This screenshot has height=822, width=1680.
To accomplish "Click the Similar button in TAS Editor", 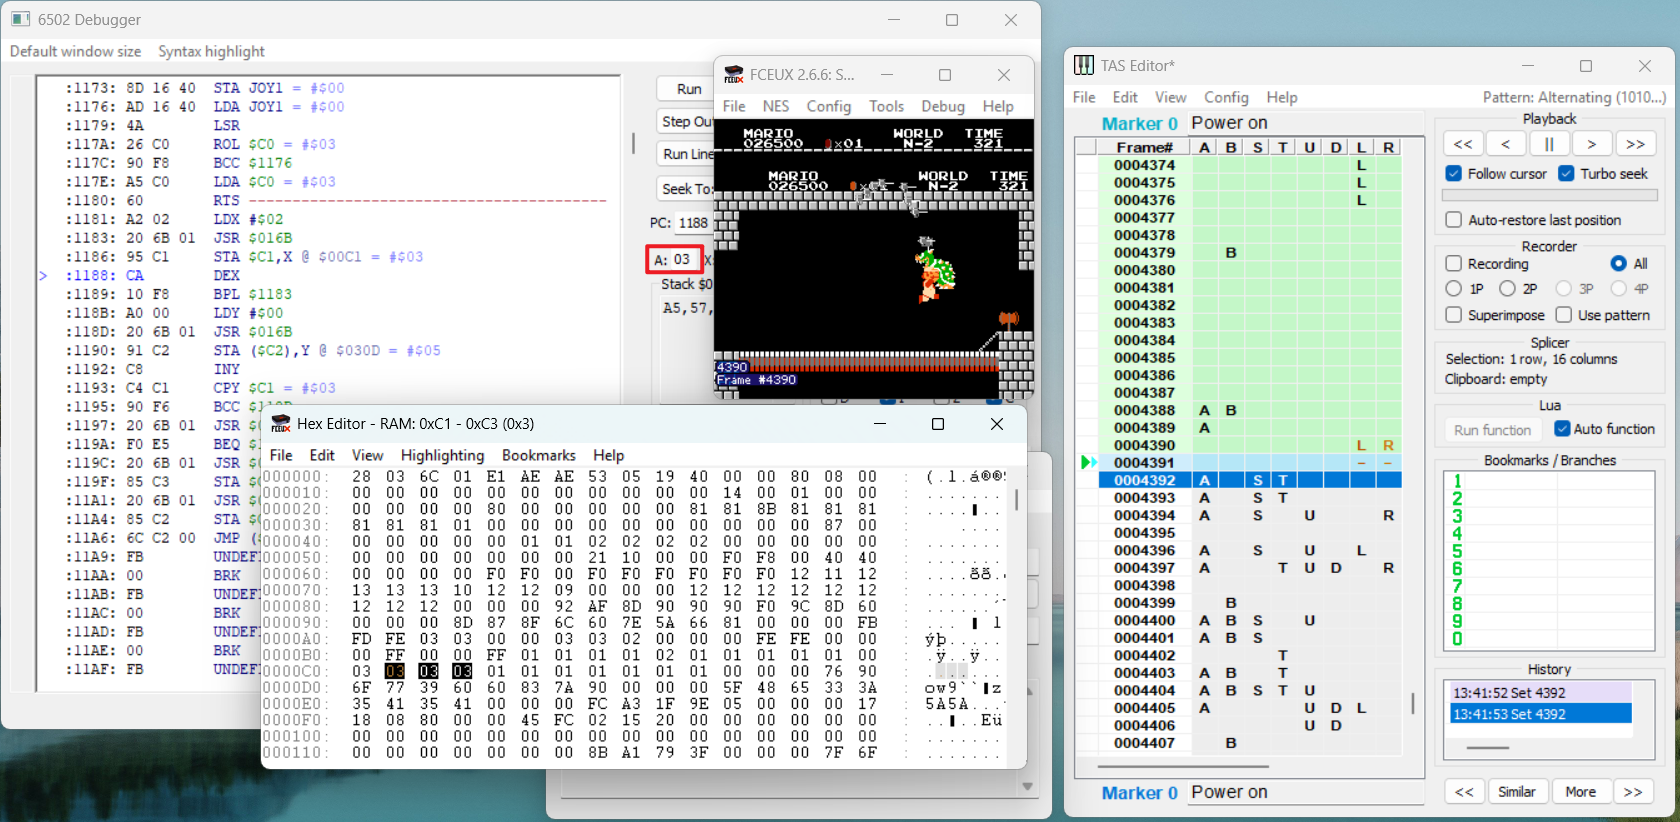I will (1517, 792).
